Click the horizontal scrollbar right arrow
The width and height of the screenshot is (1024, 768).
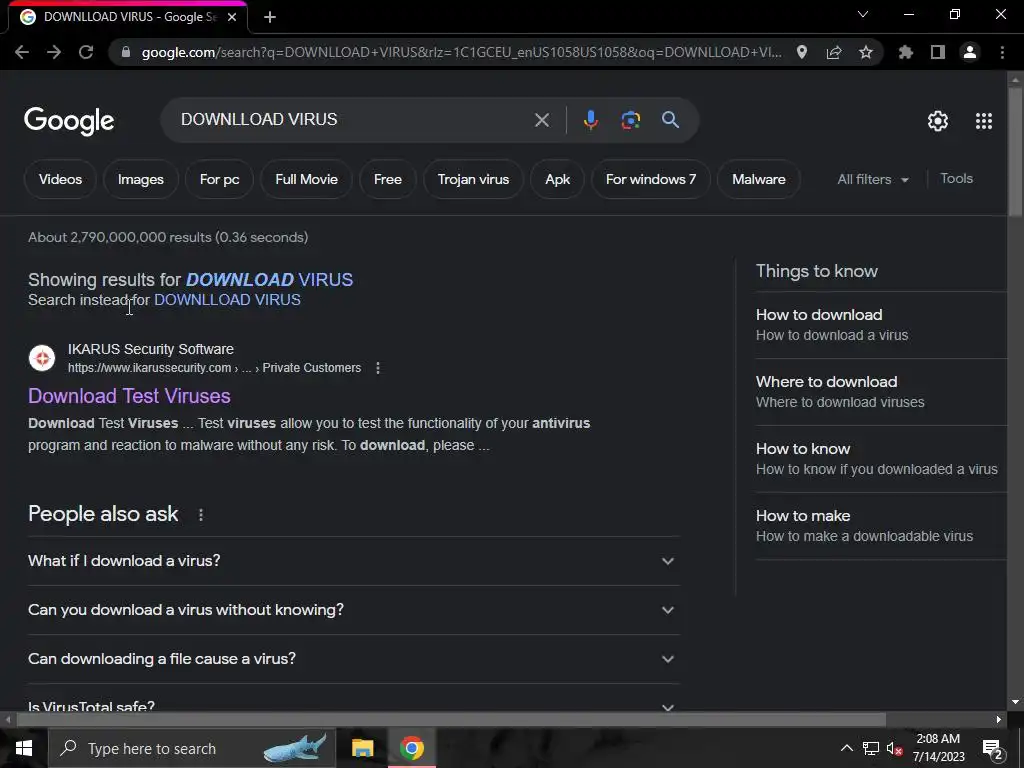[x=999, y=720]
